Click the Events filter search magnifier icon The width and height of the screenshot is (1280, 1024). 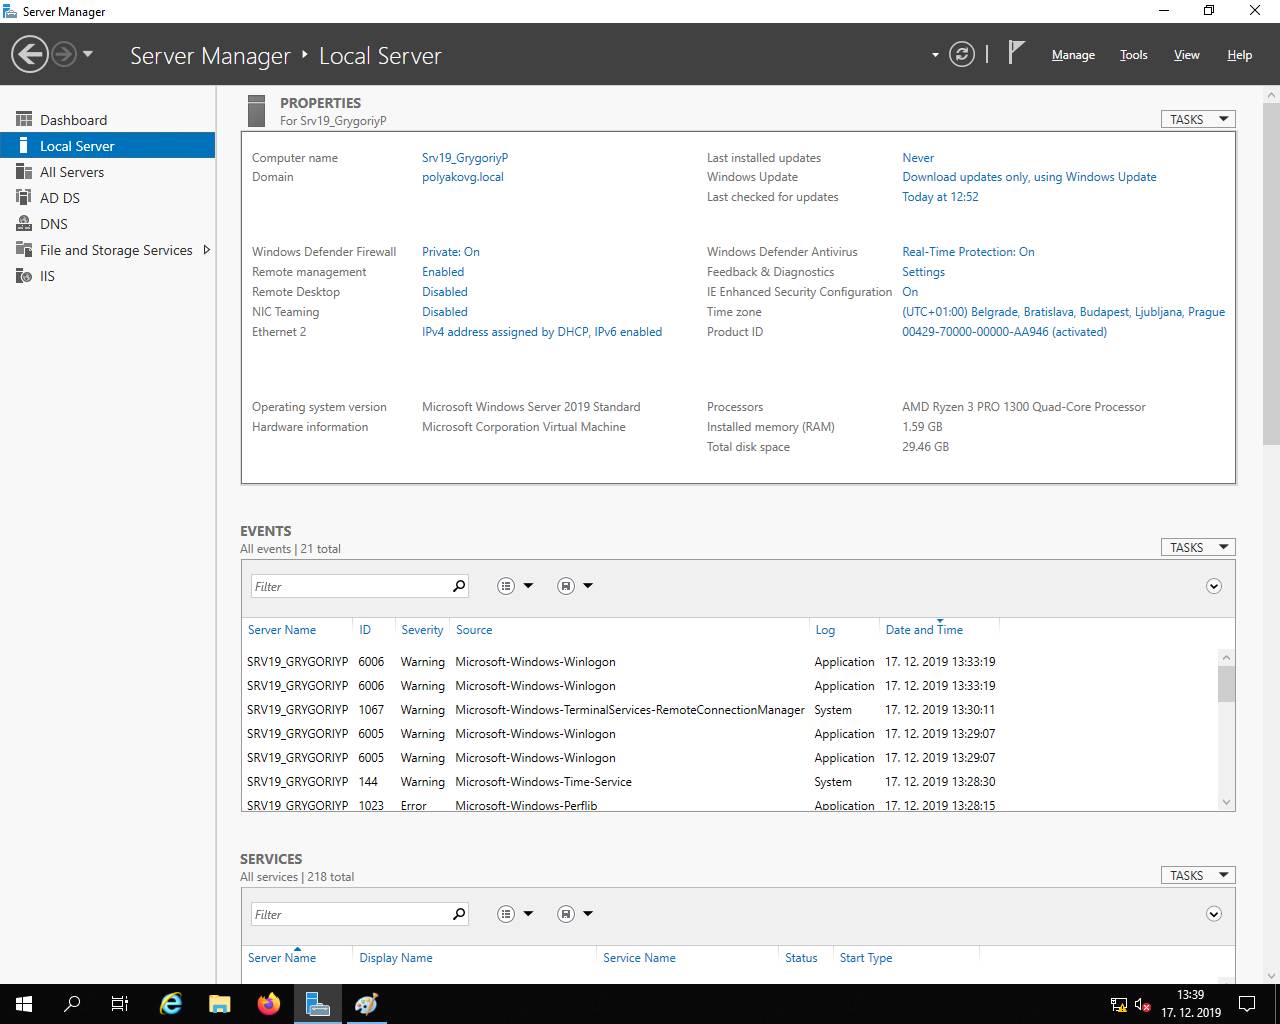(x=459, y=586)
